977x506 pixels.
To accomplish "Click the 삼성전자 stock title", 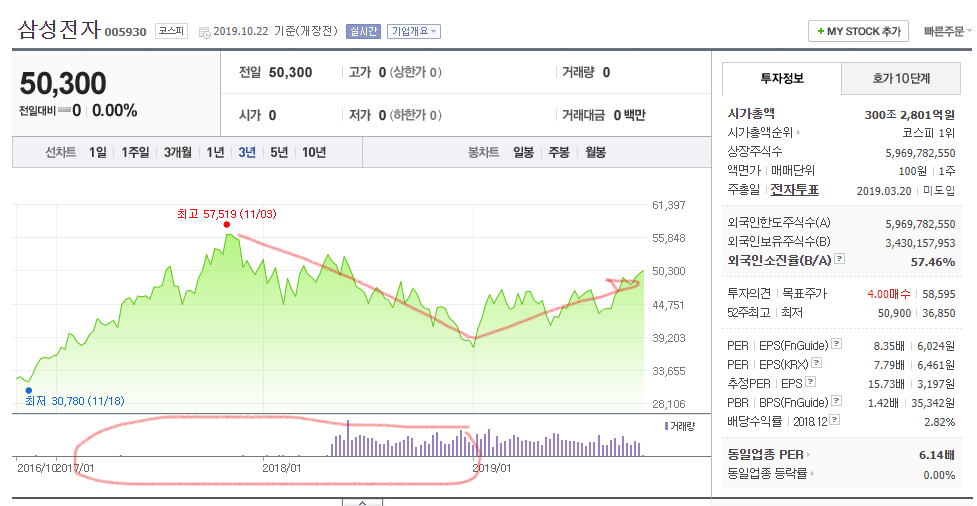I will click(x=59, y=29).
